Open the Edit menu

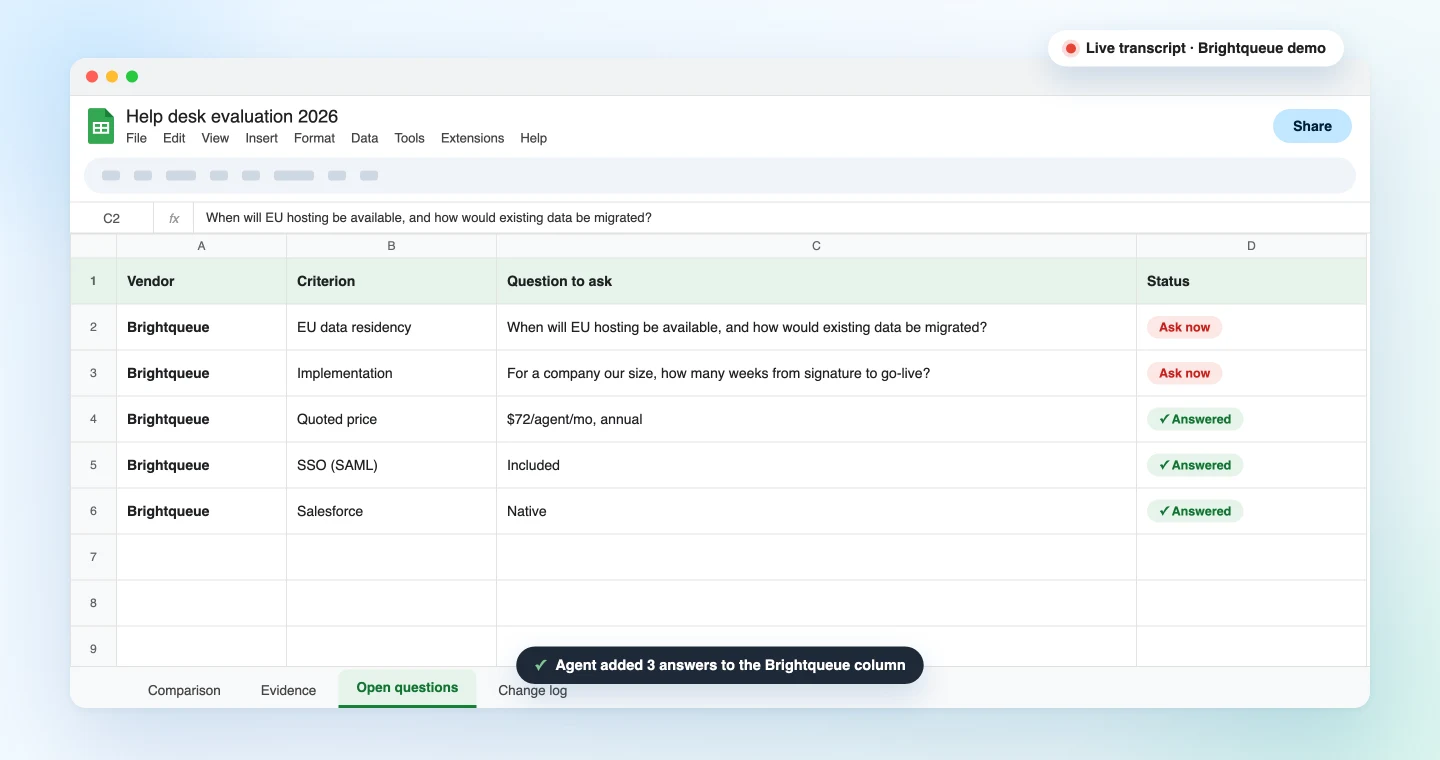point(174,138)
